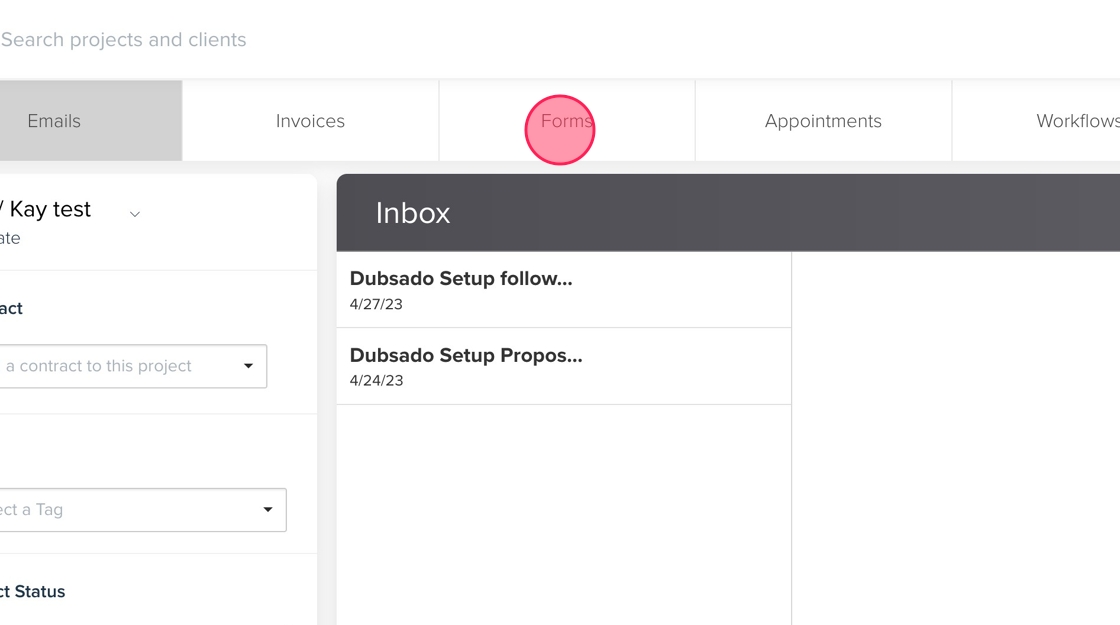Screen dimensions: 1120x625
Task: Click the Tag selector placeholder text
Action: tap(32, 510)
